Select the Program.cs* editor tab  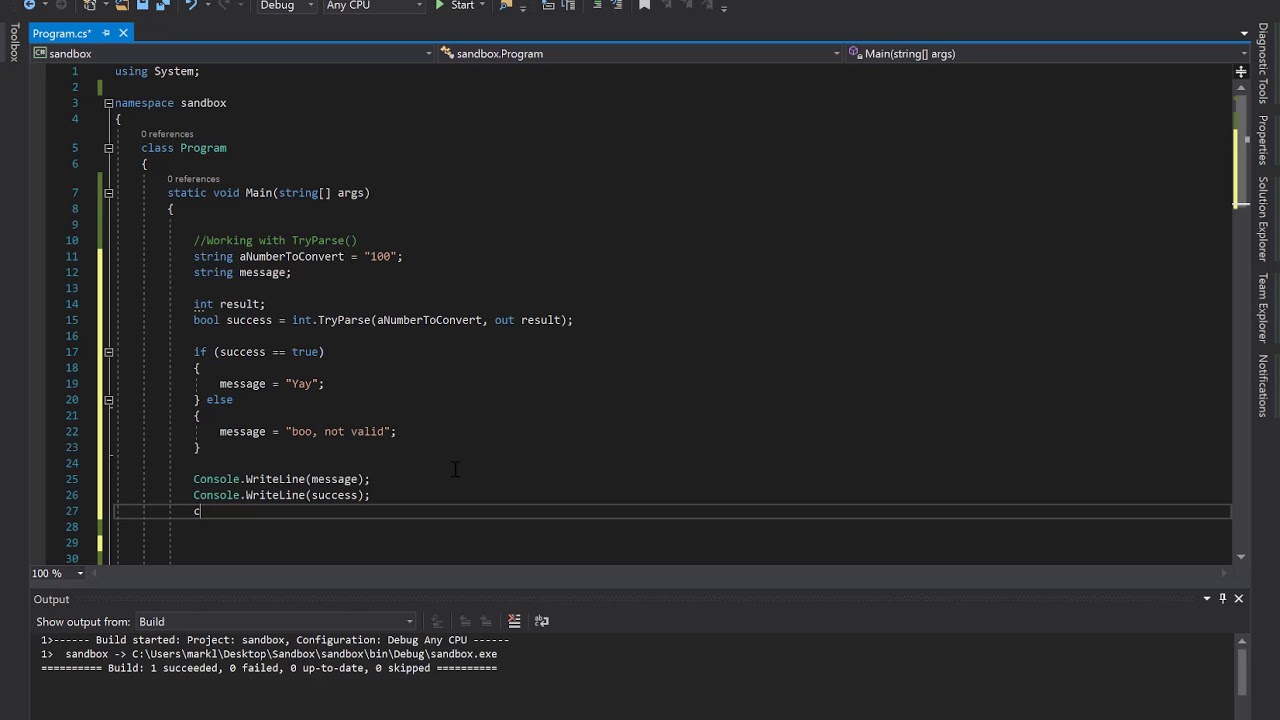[x=62, y=33]
